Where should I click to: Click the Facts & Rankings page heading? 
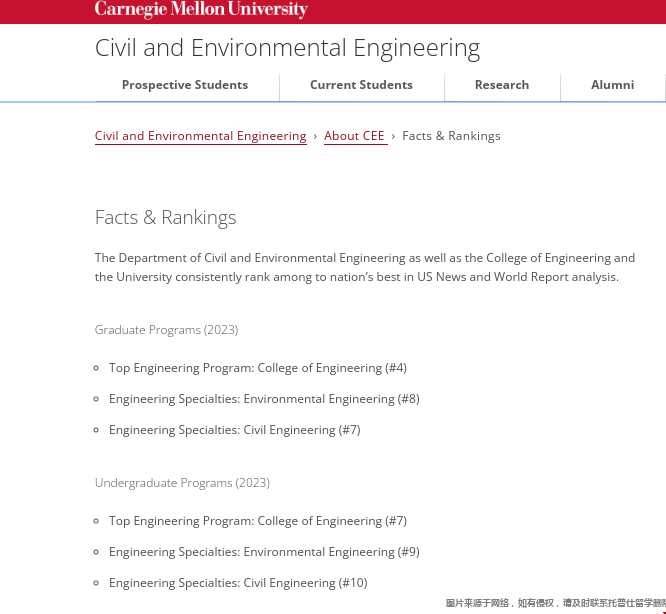coord(165,217)
